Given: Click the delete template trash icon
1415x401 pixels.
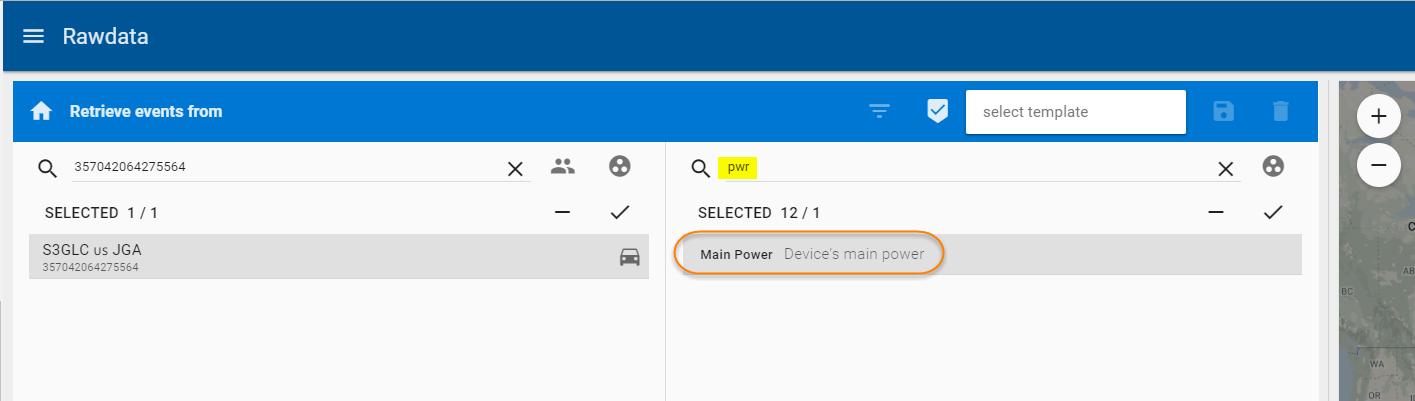Looking at the screenshot, I should 1281,112.
